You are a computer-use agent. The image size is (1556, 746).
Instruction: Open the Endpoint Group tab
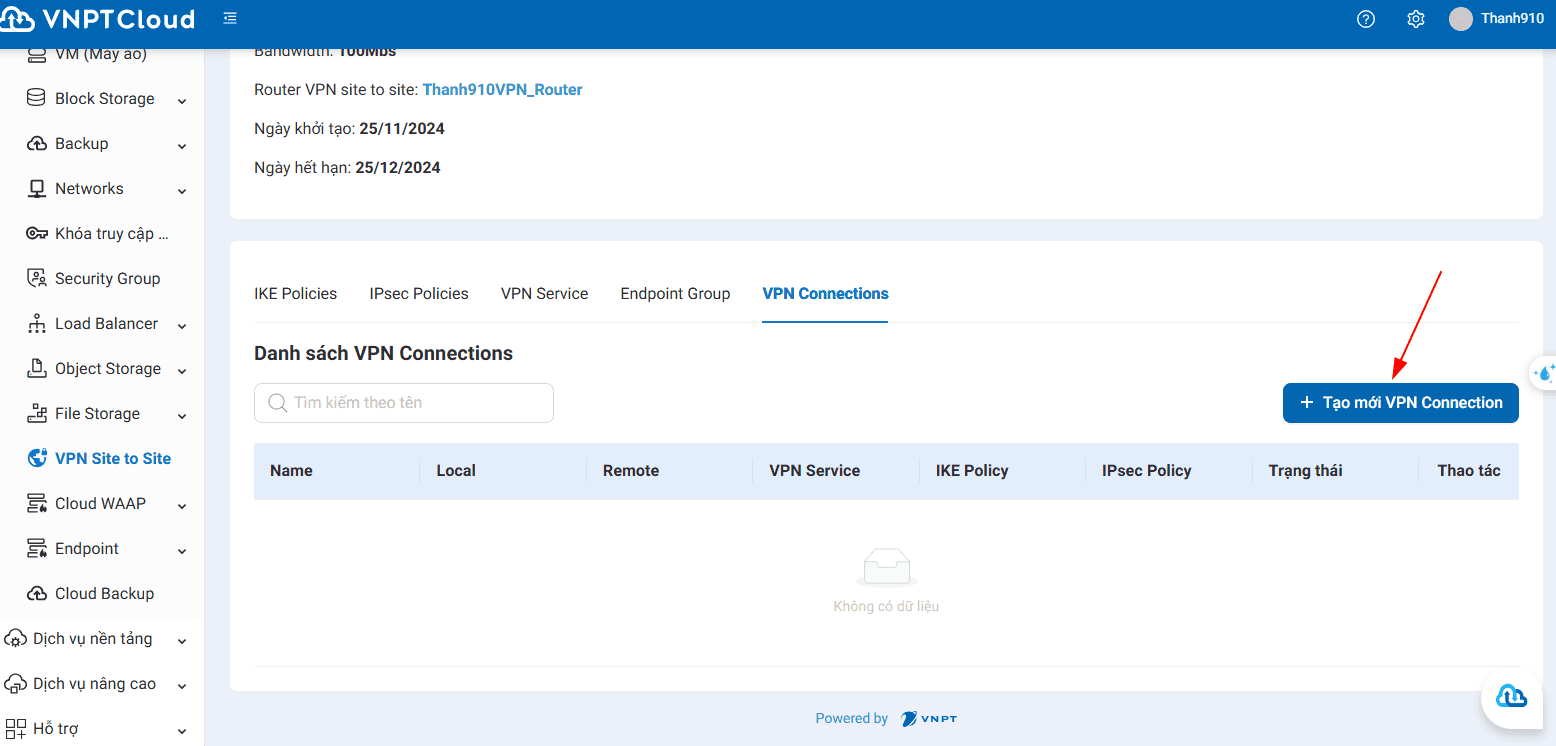pos(675,293)
